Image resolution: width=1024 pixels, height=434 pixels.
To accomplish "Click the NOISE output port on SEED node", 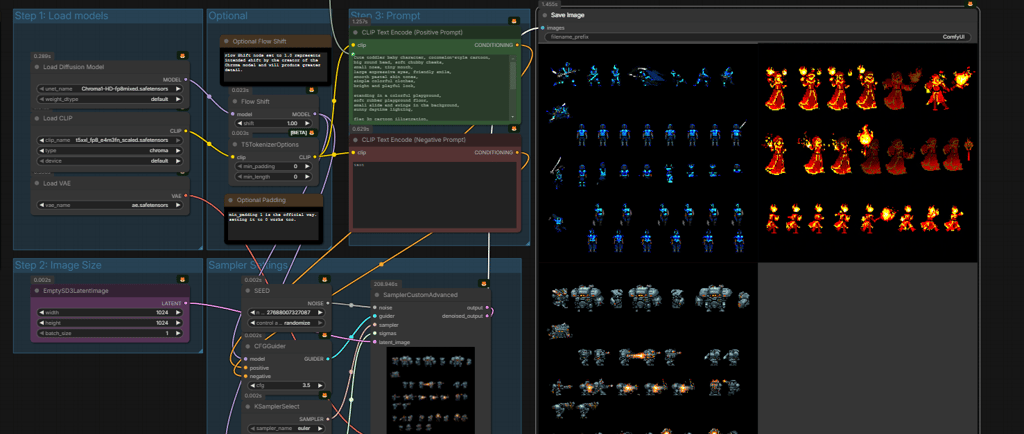I will point(328,303).
